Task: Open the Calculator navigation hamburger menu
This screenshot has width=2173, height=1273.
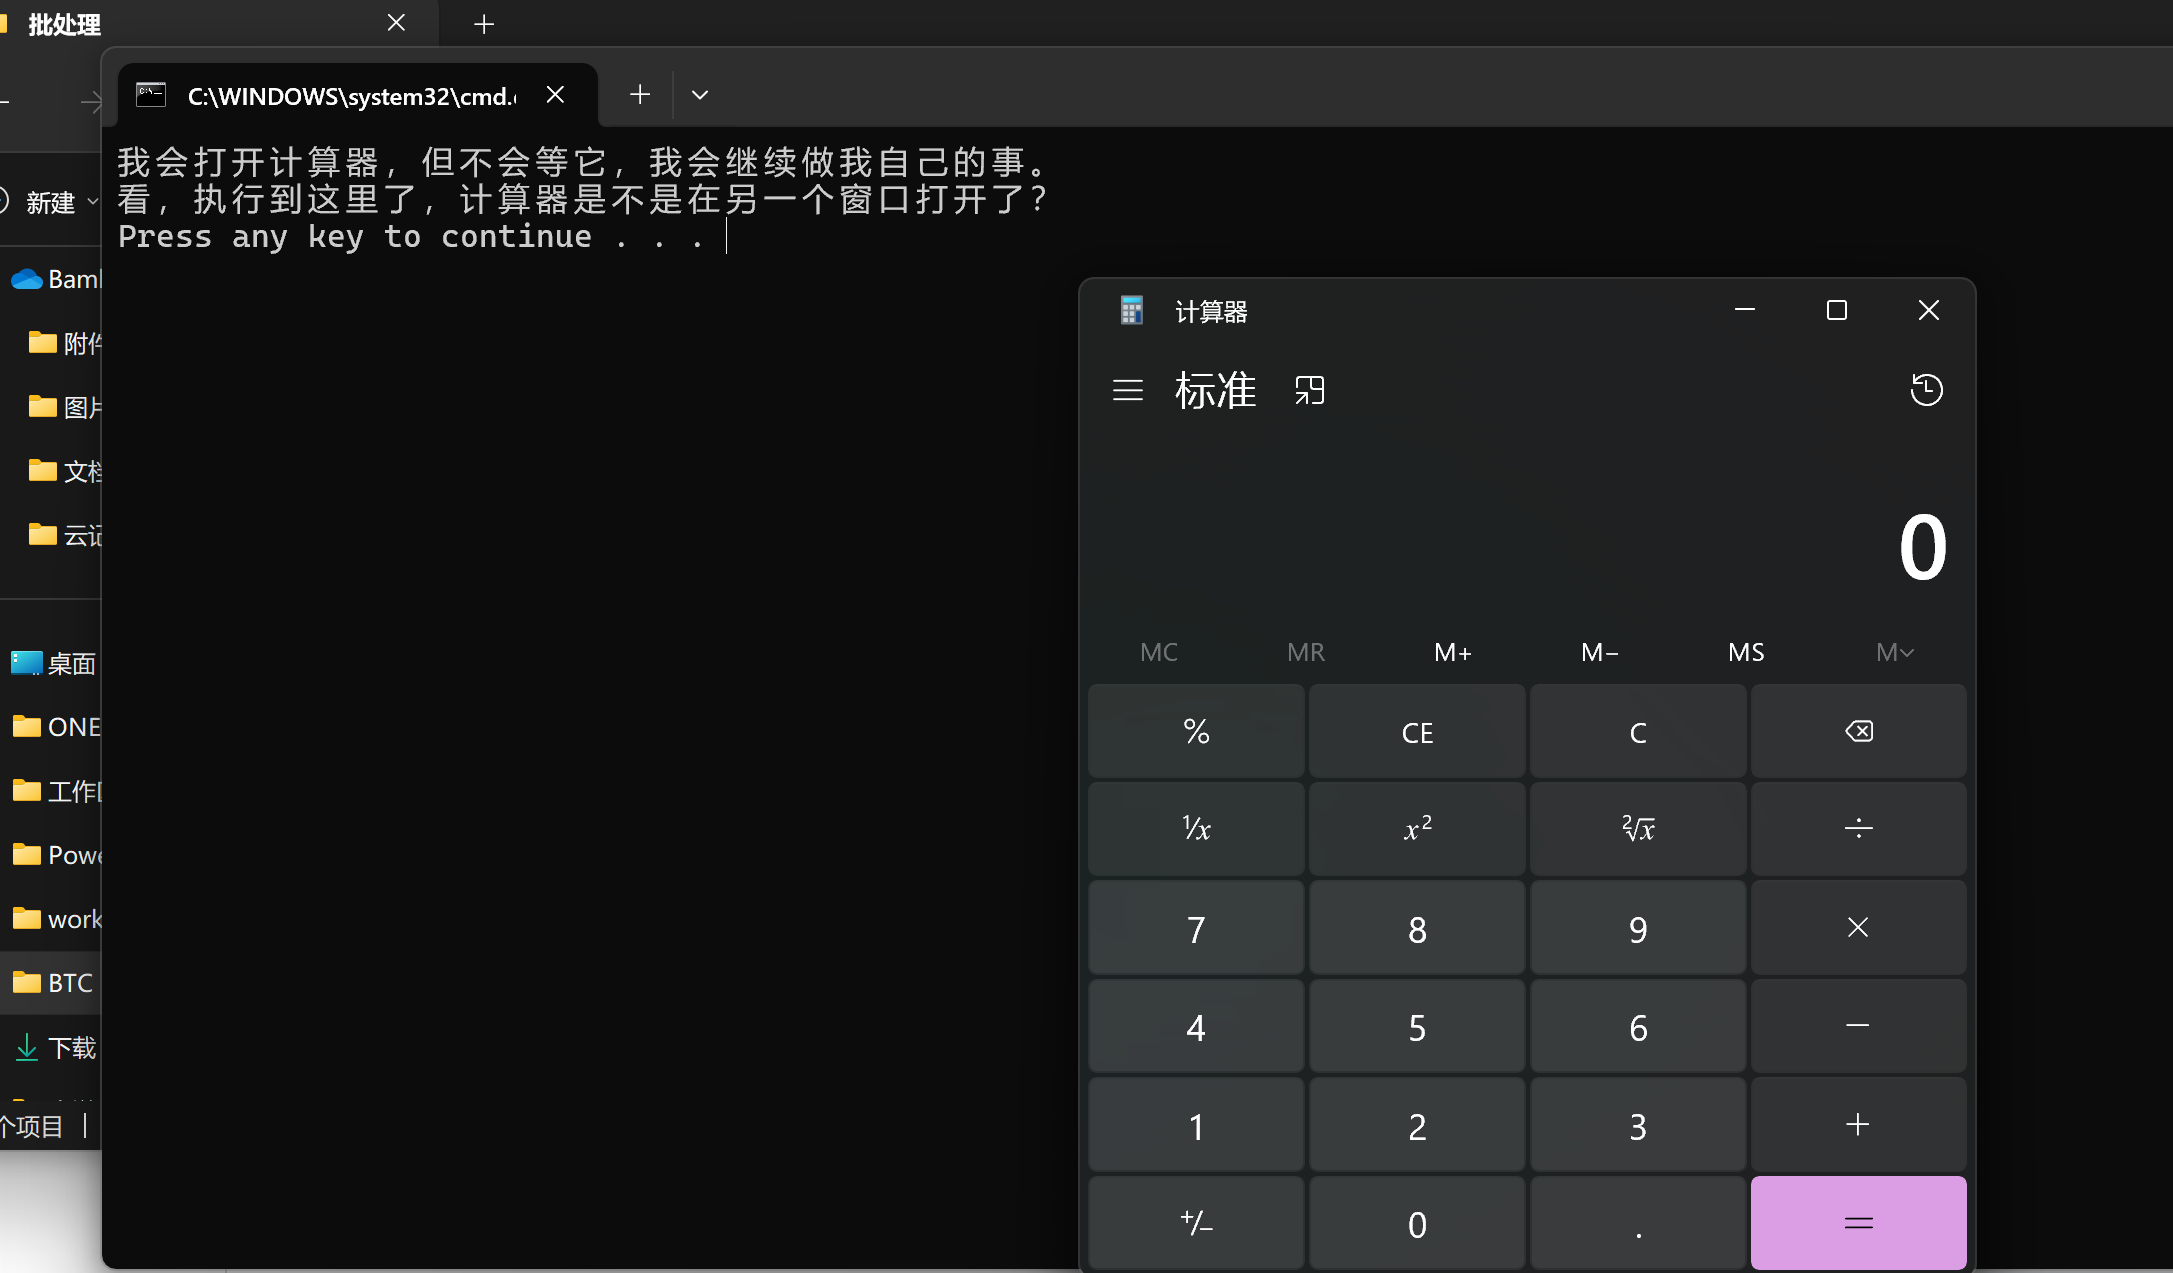Action: coord(1128,390)
